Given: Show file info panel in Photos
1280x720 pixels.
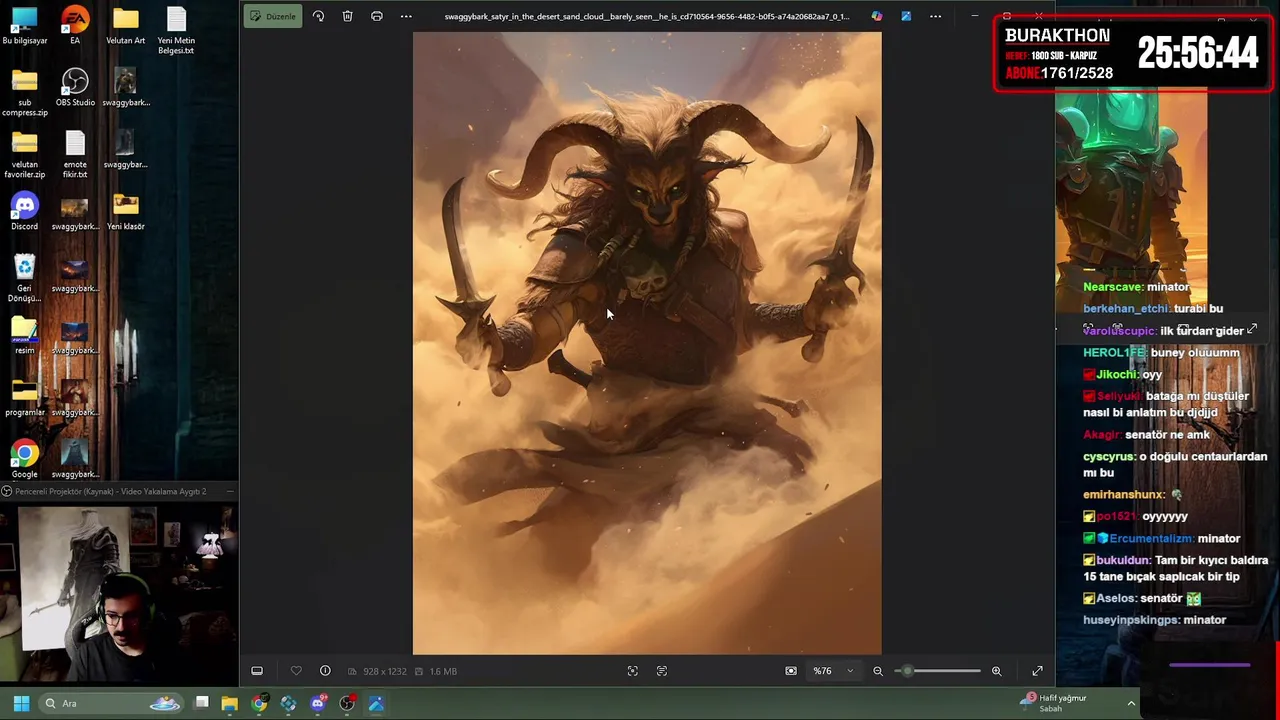Looking at the screenshot, I should (x=325, y=671).
